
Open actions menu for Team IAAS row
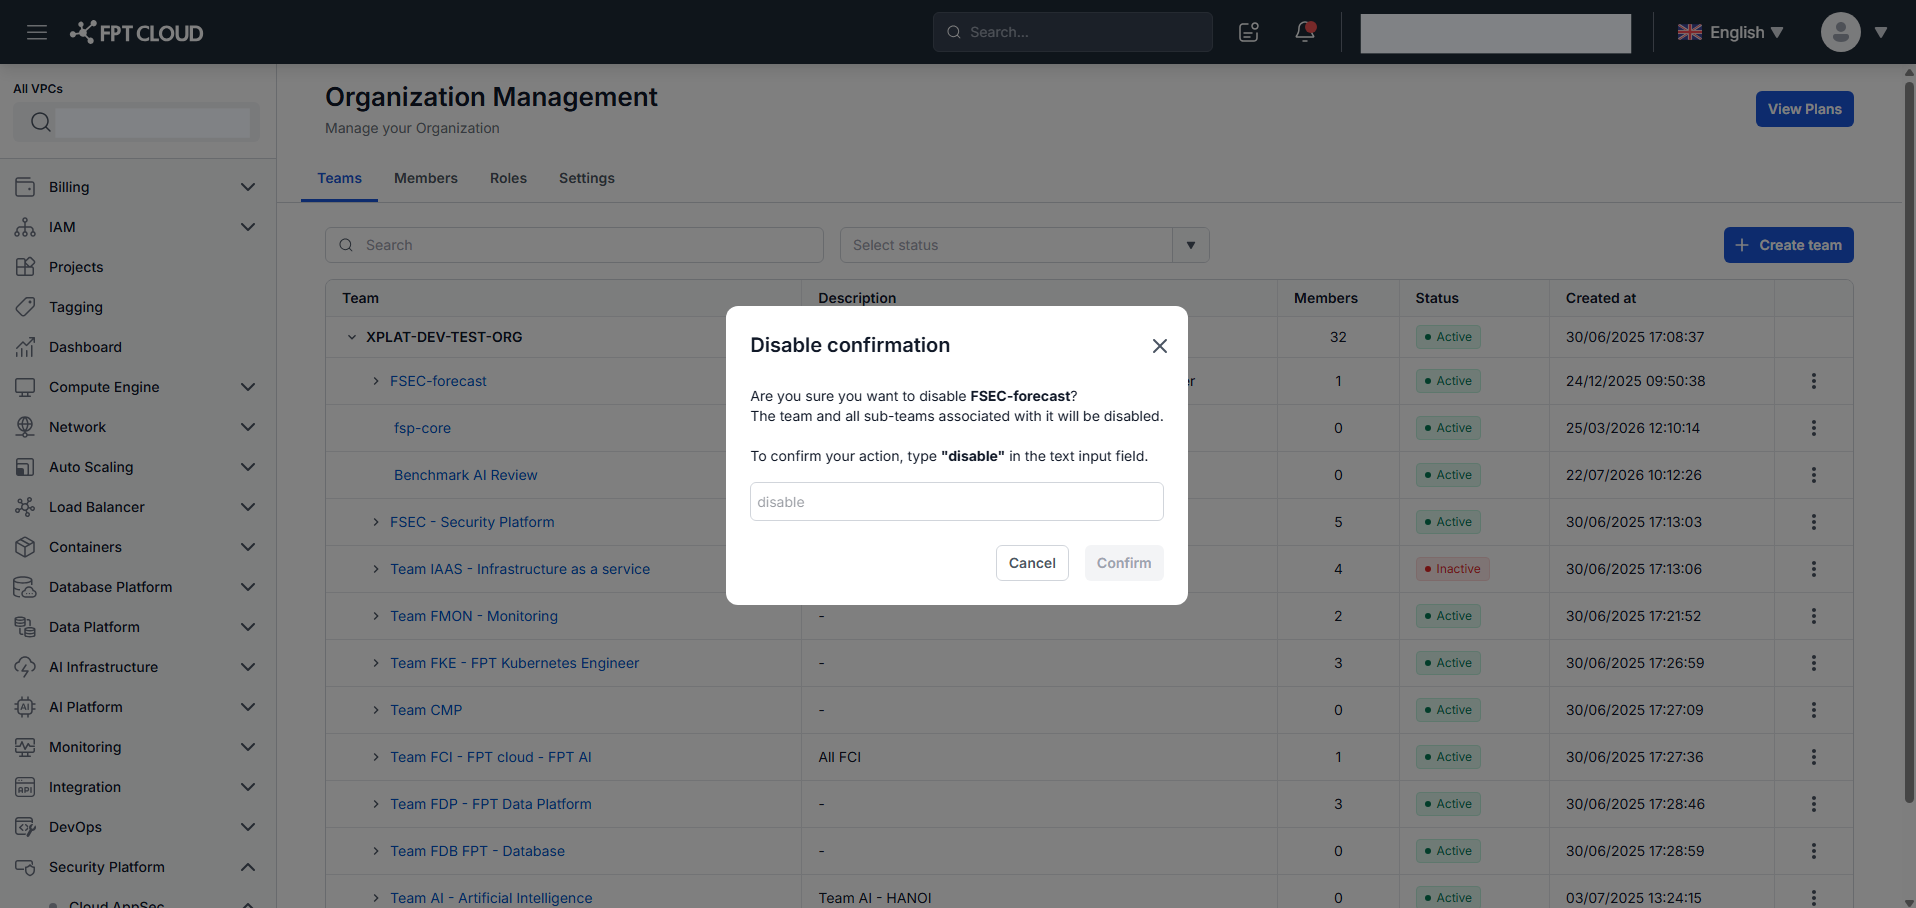click(1813, 569)
